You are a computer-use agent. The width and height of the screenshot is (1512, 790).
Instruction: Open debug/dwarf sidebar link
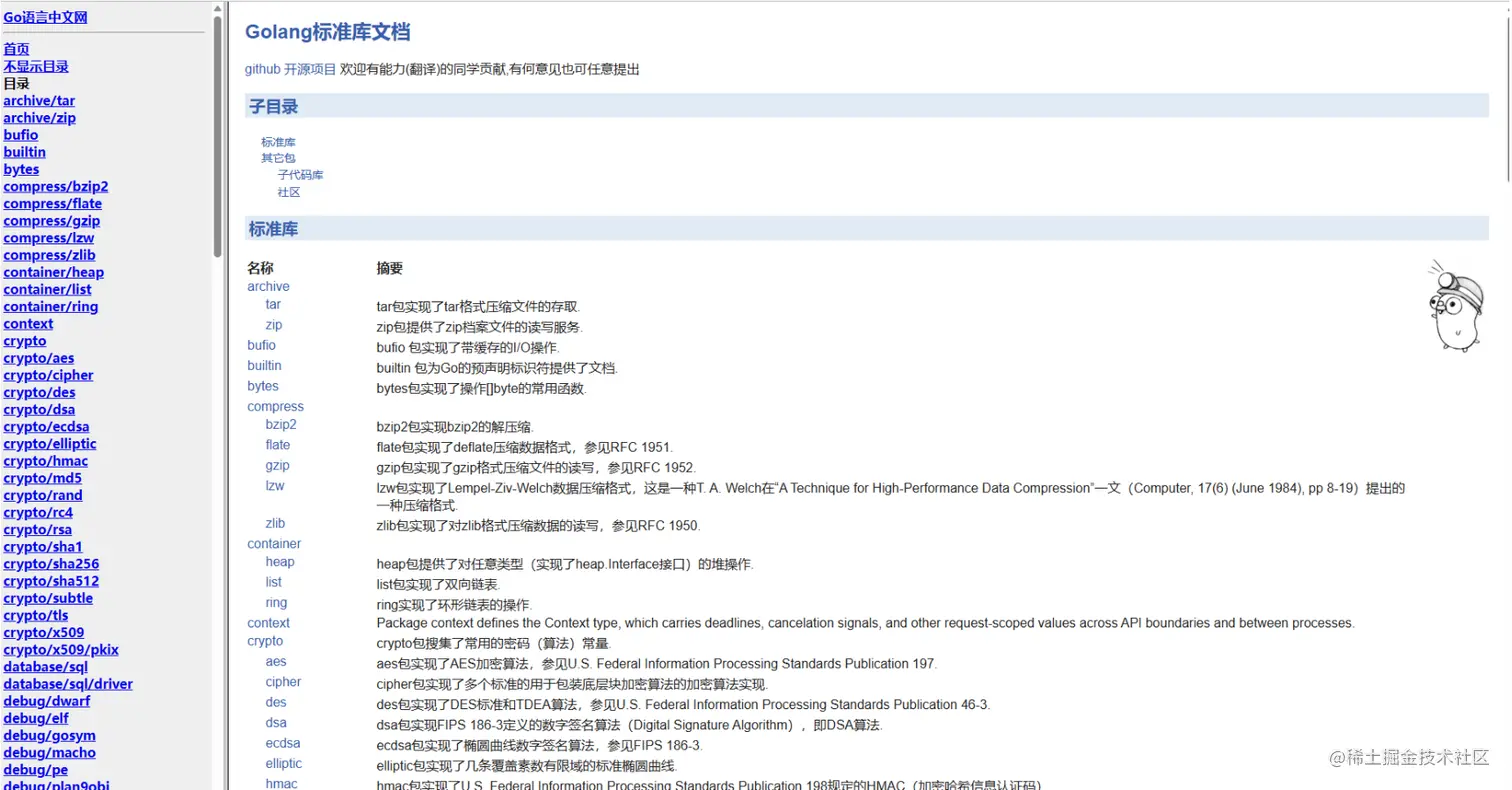pos(46,701)
